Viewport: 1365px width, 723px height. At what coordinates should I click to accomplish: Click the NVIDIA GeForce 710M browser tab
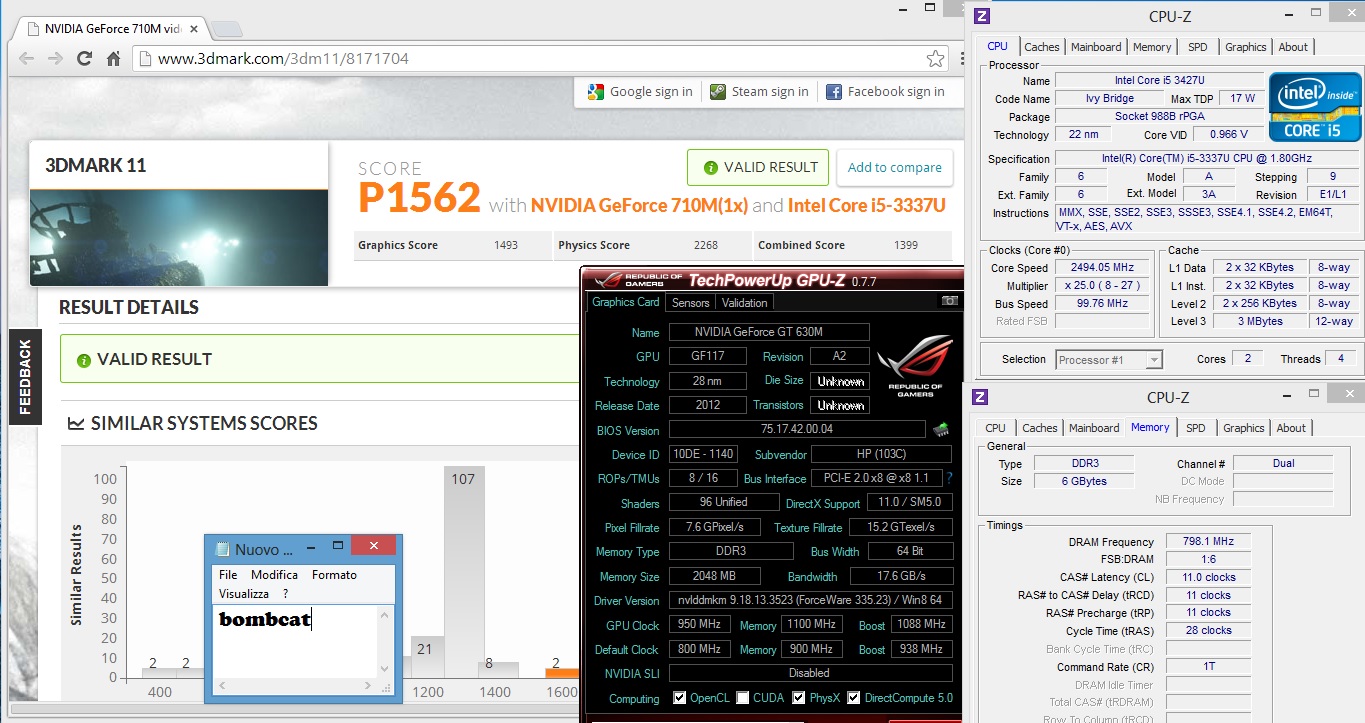click(x=115, y=28)
